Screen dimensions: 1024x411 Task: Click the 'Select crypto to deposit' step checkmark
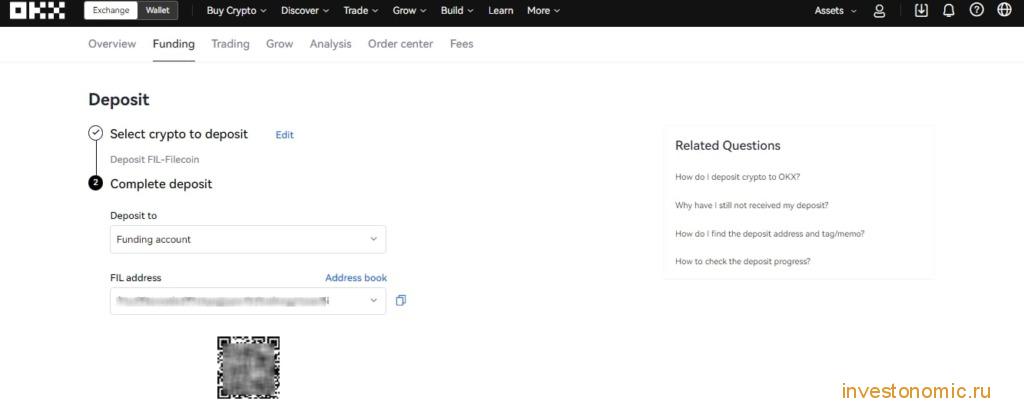click(95, 134)
